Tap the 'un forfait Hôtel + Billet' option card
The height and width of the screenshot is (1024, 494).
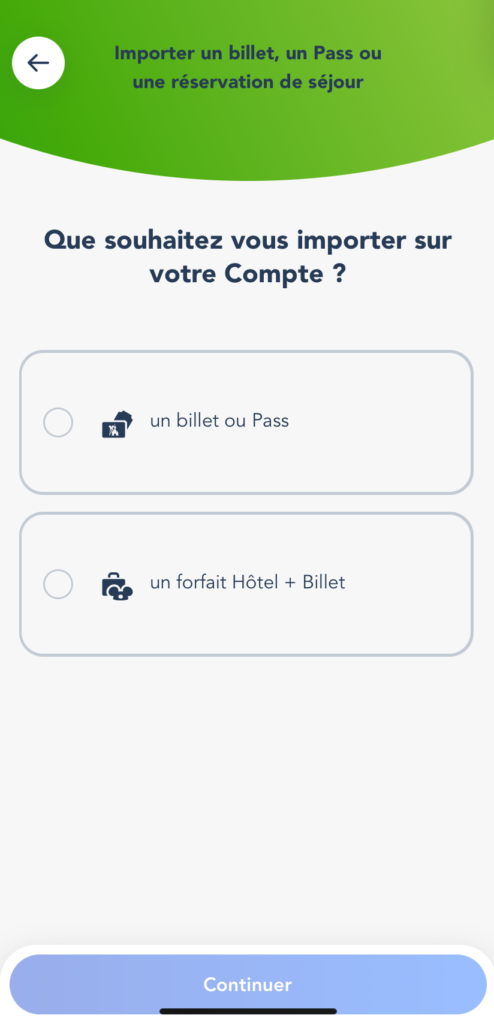[246, 584]
